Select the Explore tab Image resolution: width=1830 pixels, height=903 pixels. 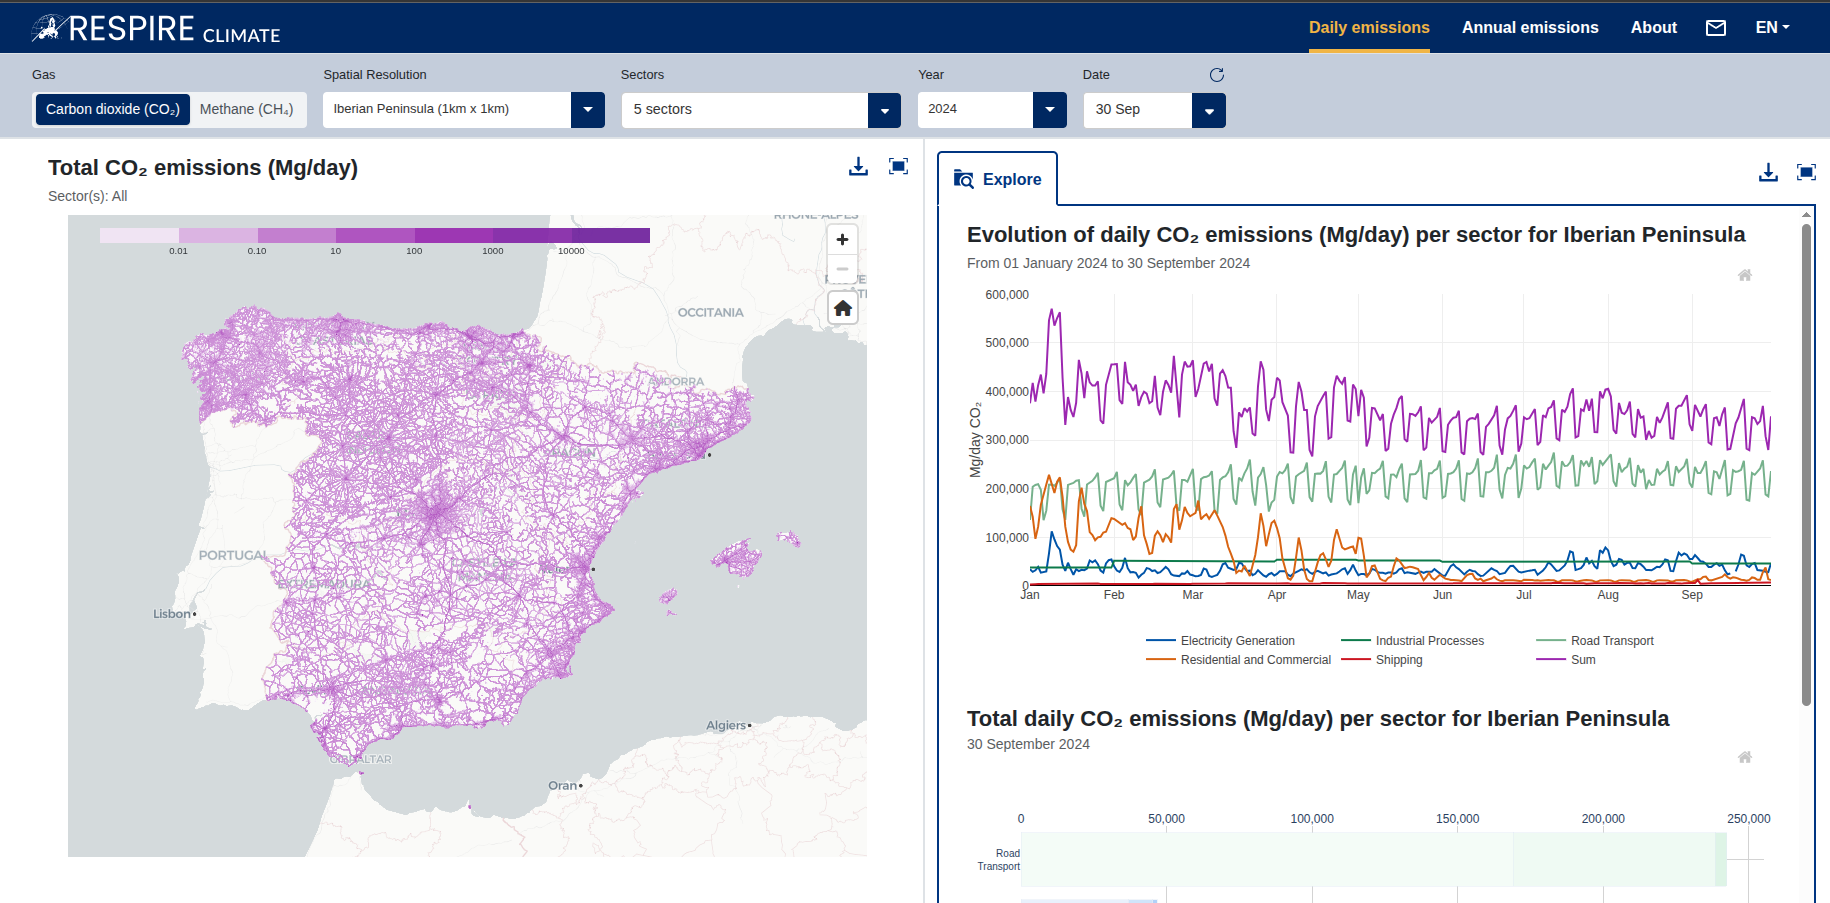coord(998,179)
